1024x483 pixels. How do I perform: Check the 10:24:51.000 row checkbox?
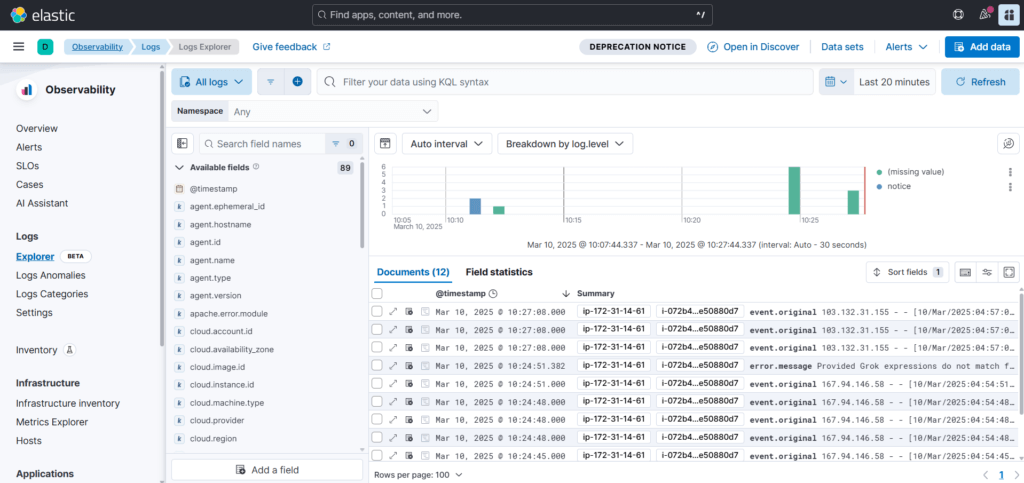[377, 384]
